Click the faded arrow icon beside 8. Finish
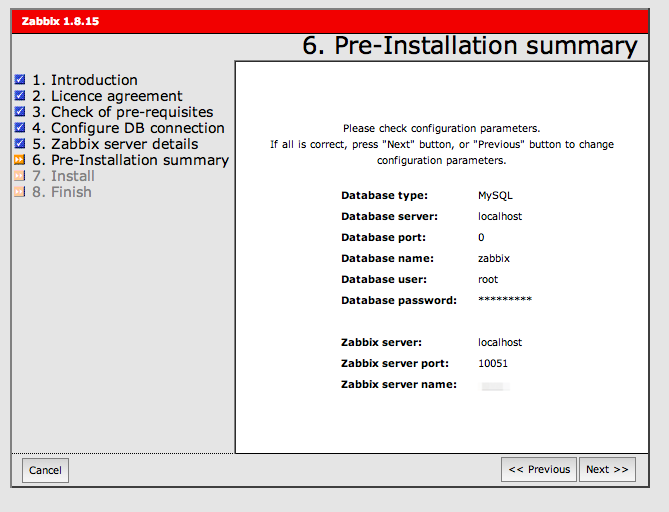669x512 pixels. point(20,192)
